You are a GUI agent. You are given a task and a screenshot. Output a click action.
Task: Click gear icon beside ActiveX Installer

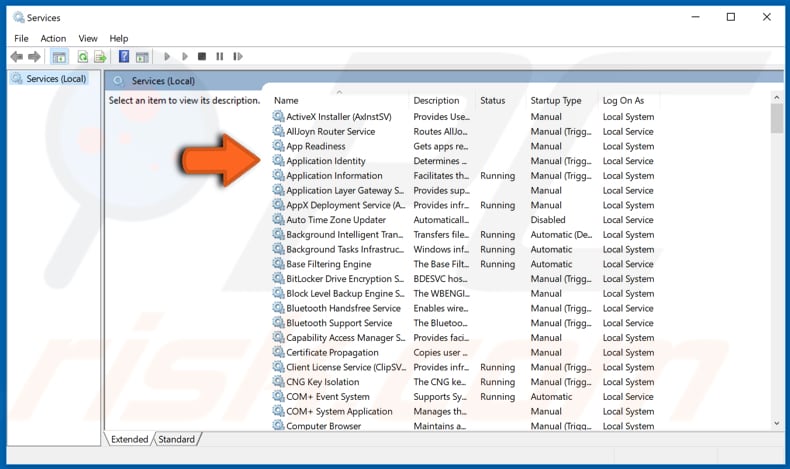[x=278, y=116]
